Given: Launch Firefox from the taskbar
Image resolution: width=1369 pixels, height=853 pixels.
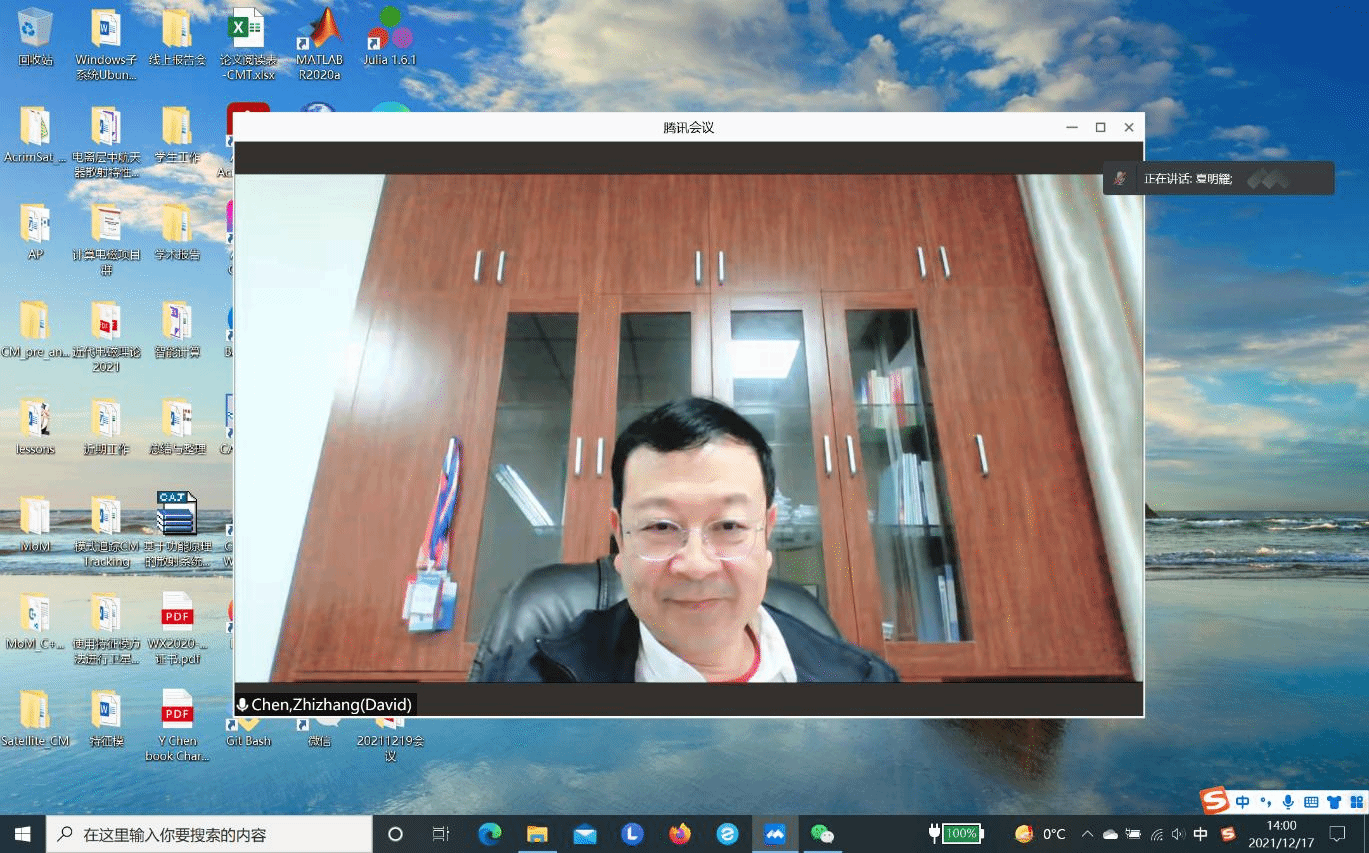Looking at the screenshot, I should (680, 833).
